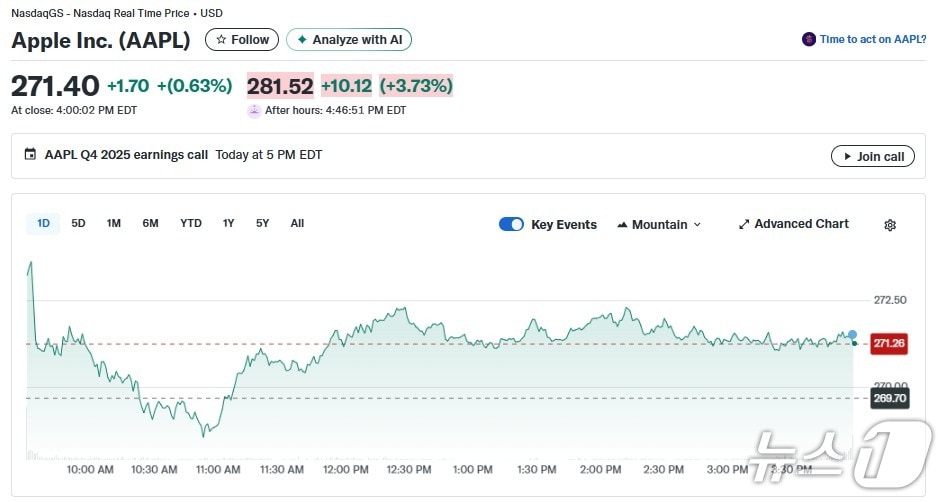Image resolution: width=946 pixels, height=502 pixels.
Task: Select the 1M chart range
Action: click(114, 223)
